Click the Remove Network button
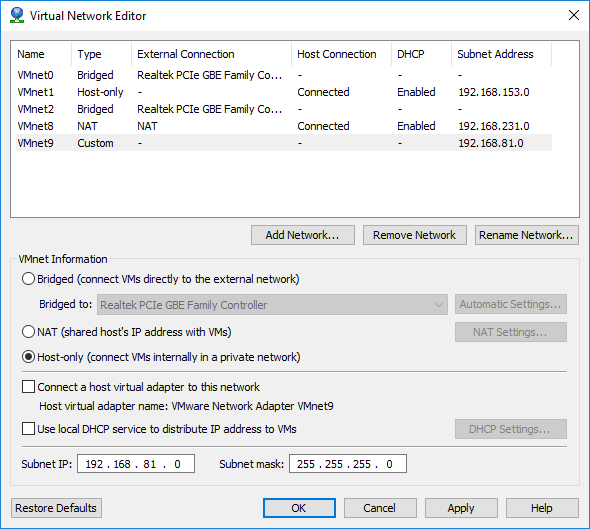Viewport: 590px width, 529px height. [x=415, y=235]
